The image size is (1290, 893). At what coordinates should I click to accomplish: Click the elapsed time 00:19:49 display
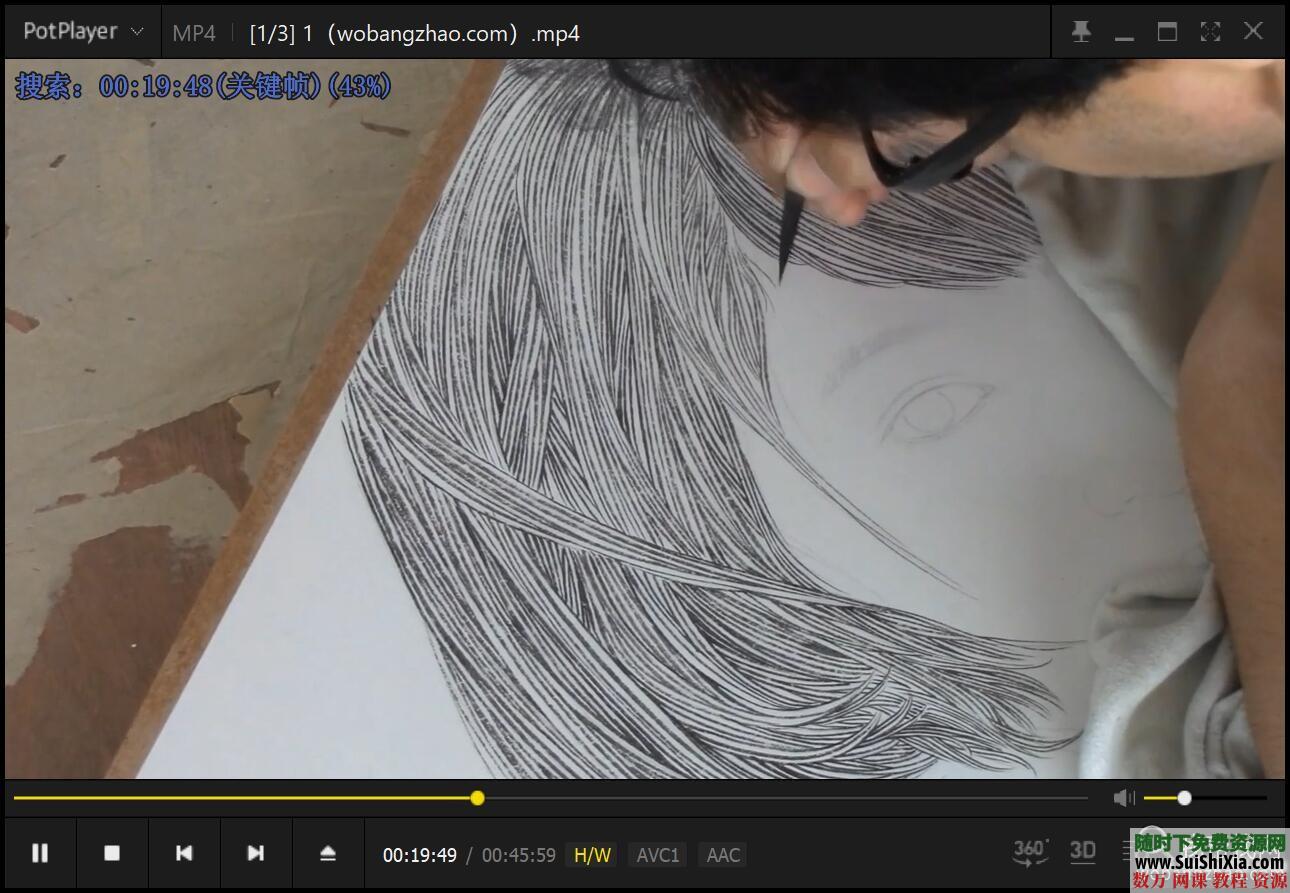coord(419,855)
